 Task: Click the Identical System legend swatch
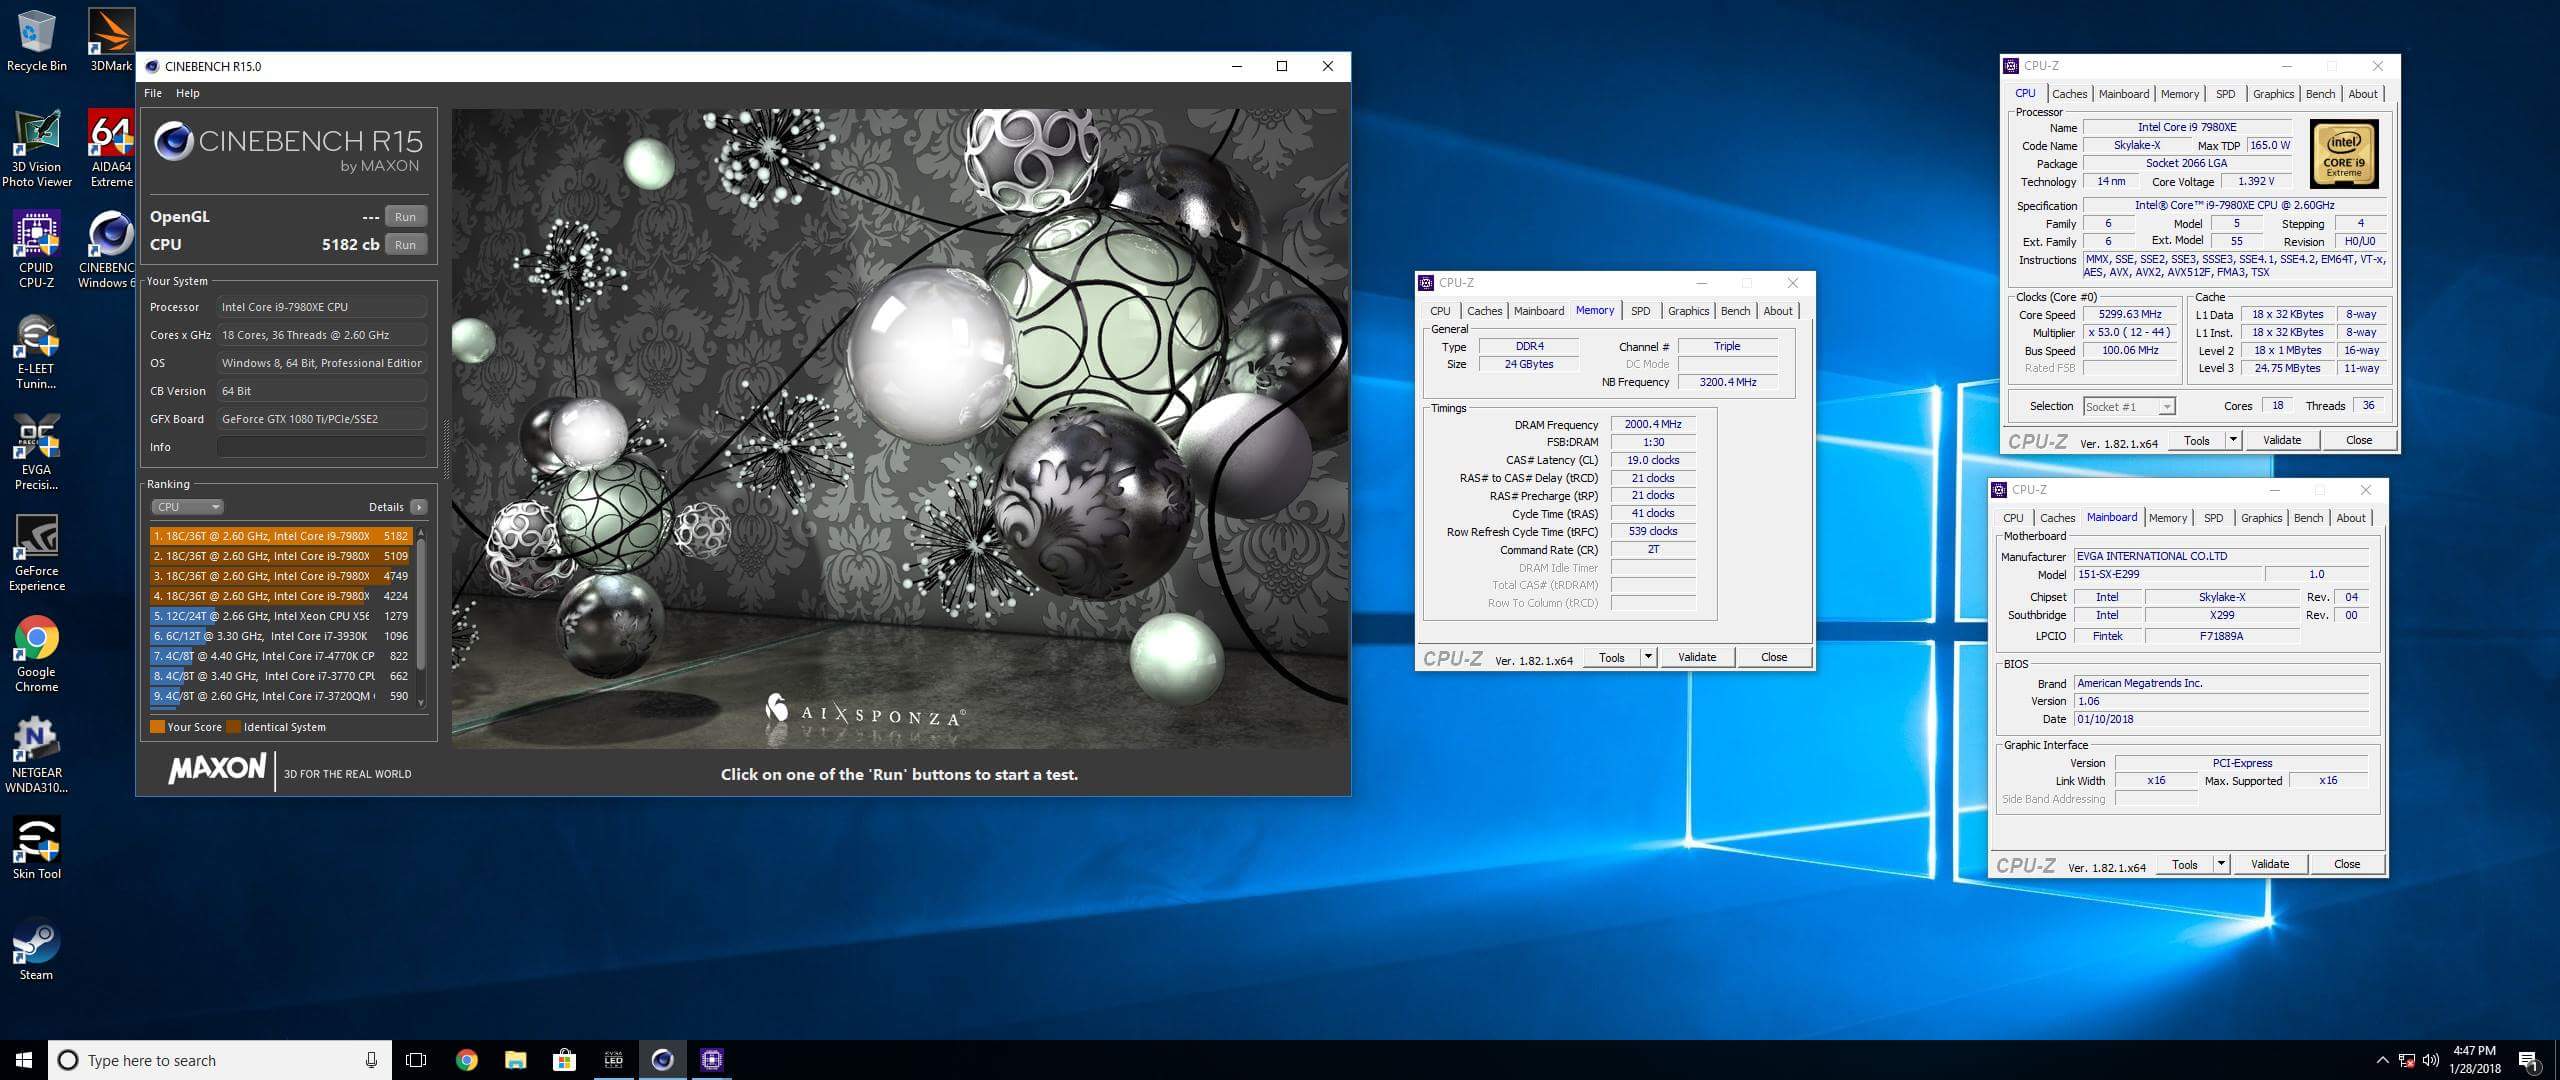234,727
